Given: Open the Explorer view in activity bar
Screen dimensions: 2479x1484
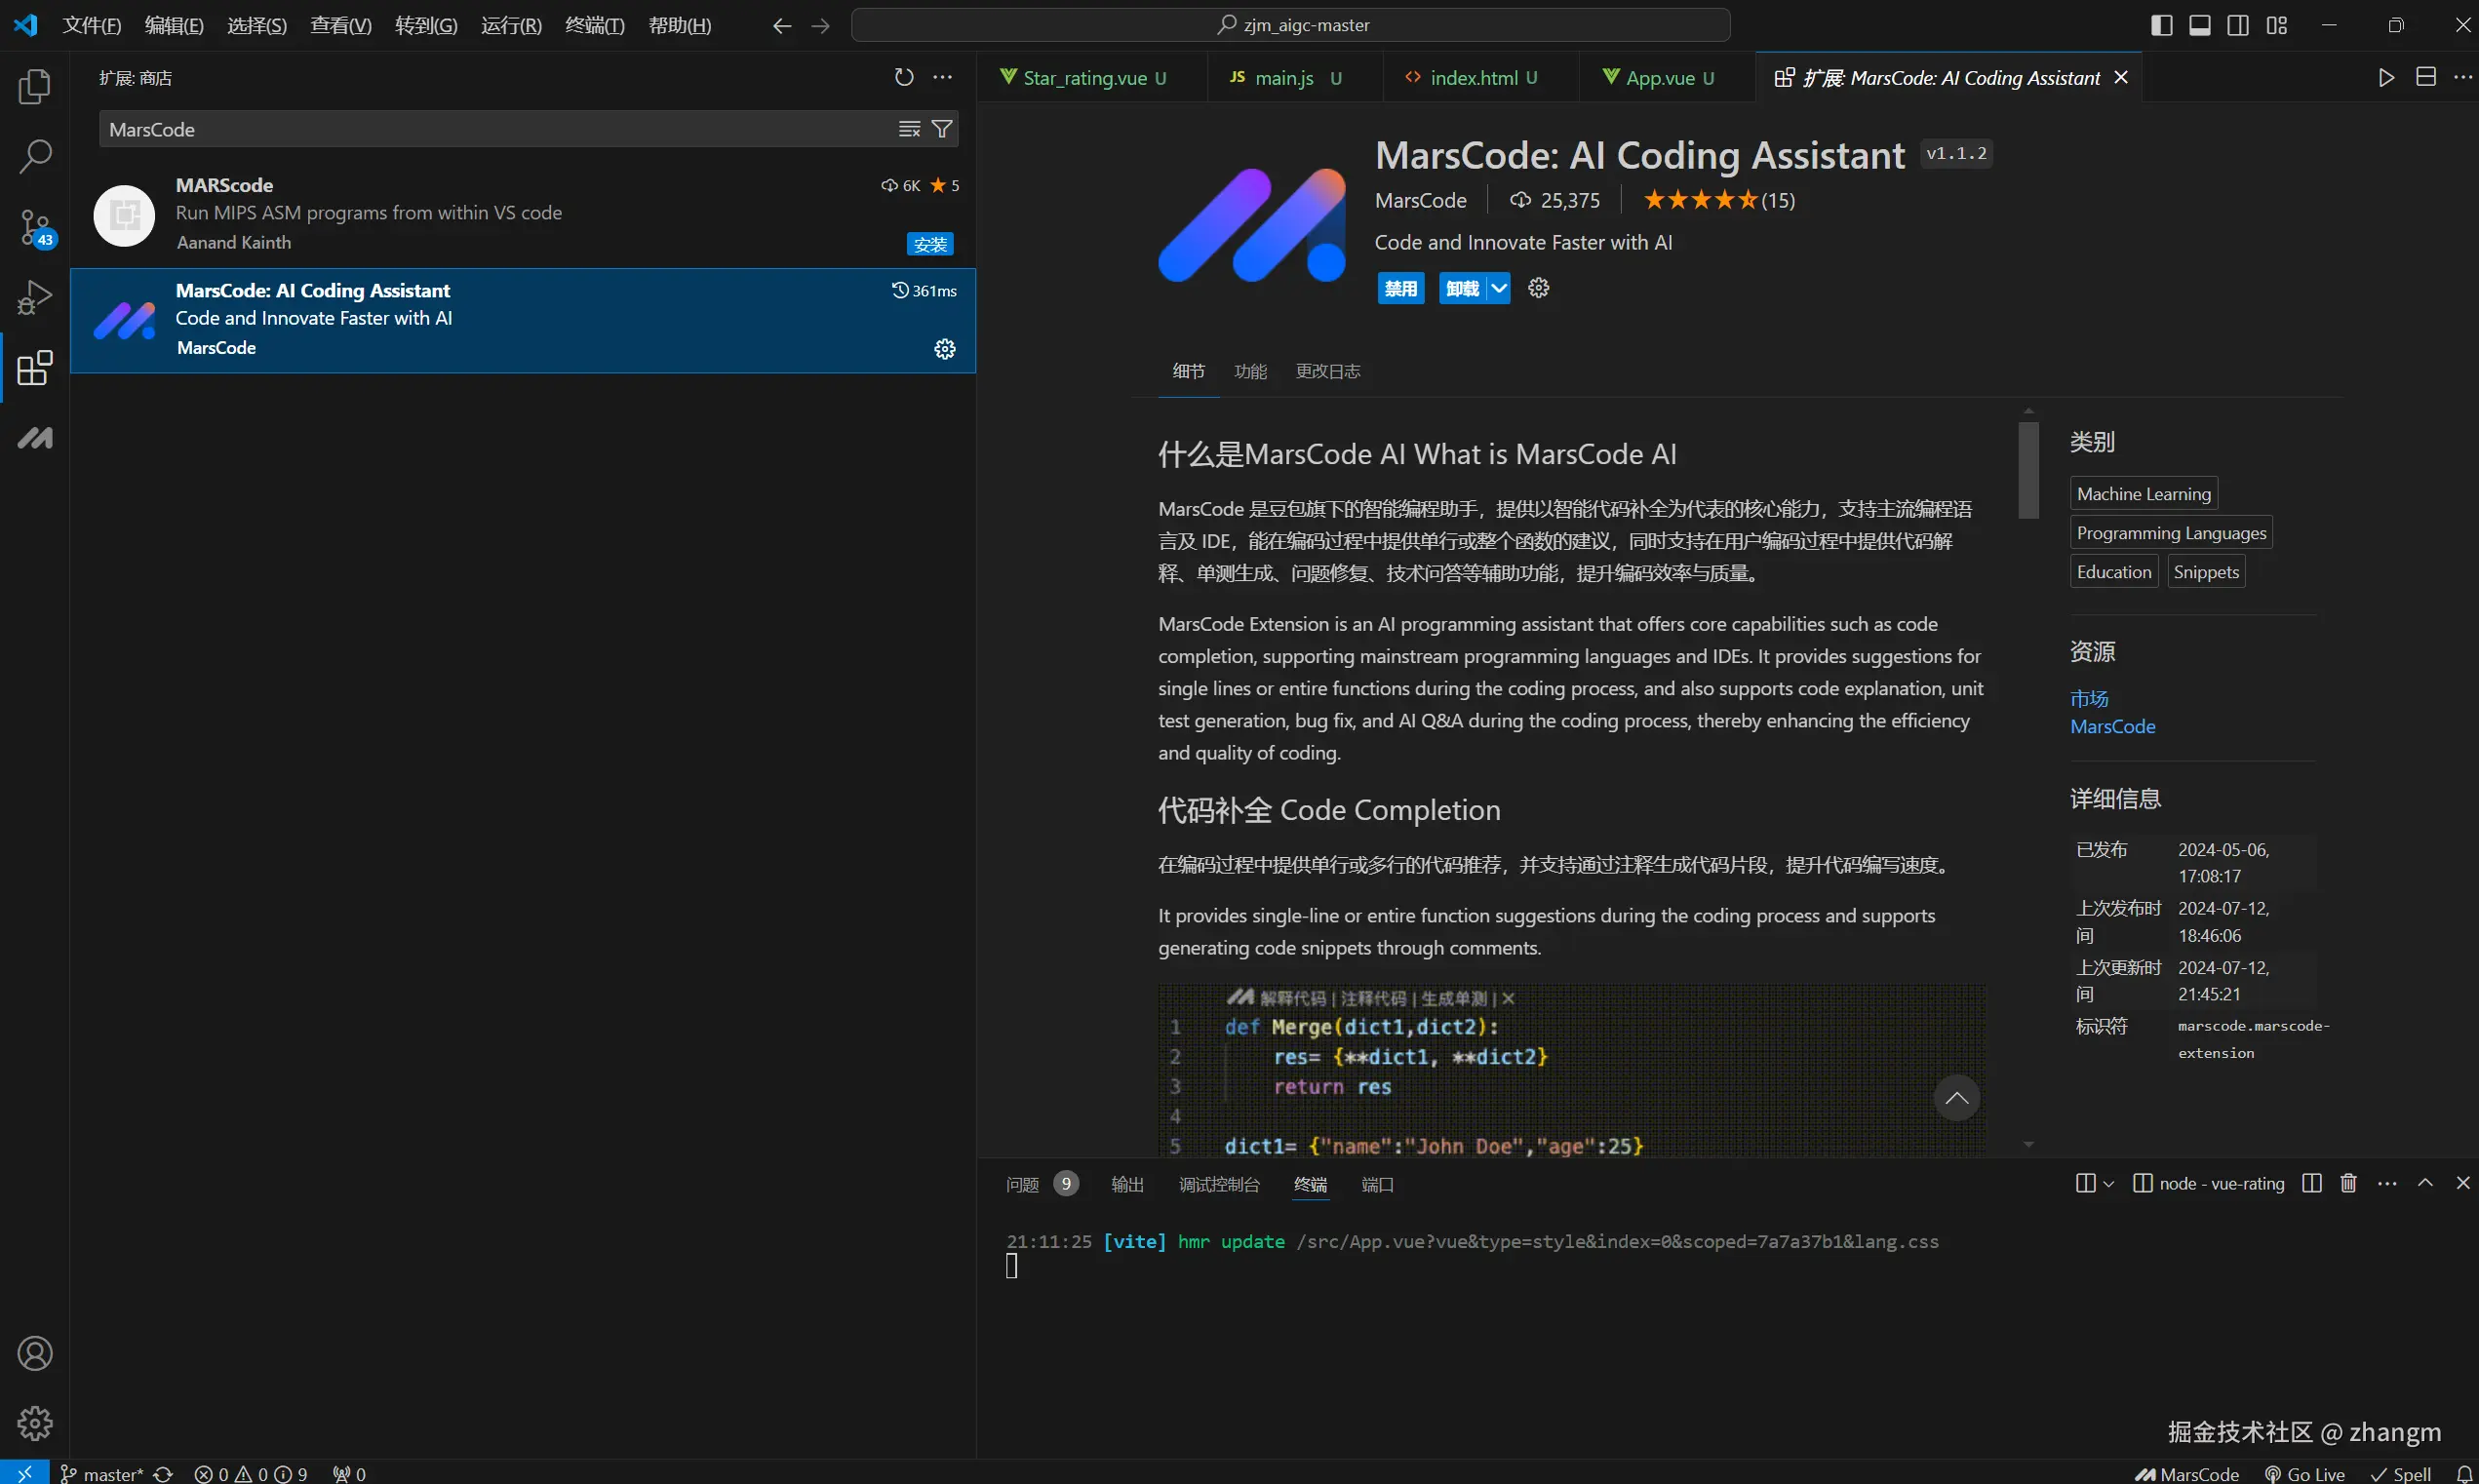Looking at the screenshot, I should click(x=34, y=87).
